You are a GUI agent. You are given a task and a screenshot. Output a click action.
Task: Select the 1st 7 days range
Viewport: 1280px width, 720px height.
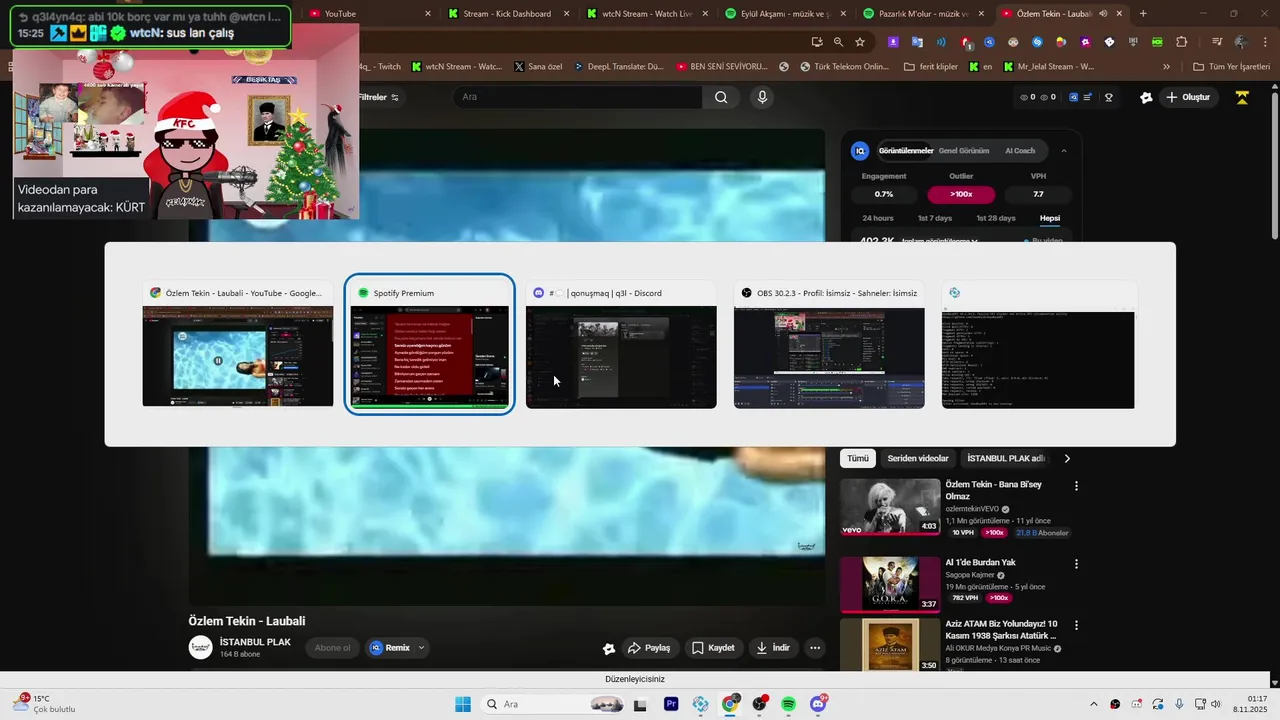(935, 218)
